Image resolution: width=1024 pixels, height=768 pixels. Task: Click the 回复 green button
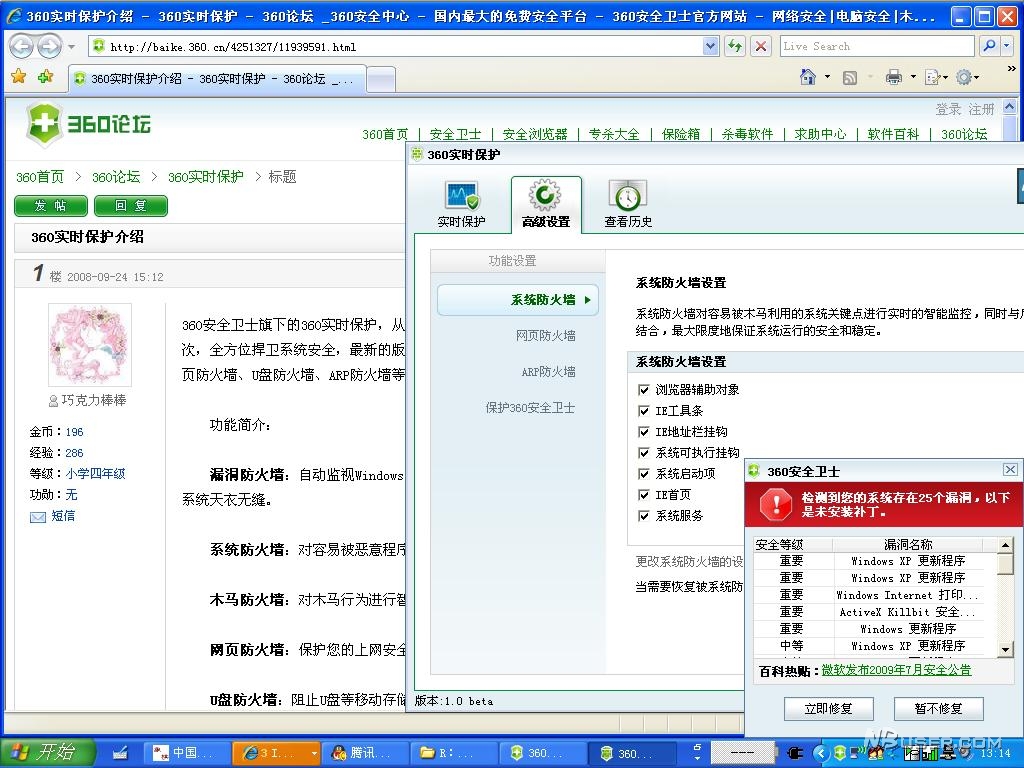(x=131, y=206)
